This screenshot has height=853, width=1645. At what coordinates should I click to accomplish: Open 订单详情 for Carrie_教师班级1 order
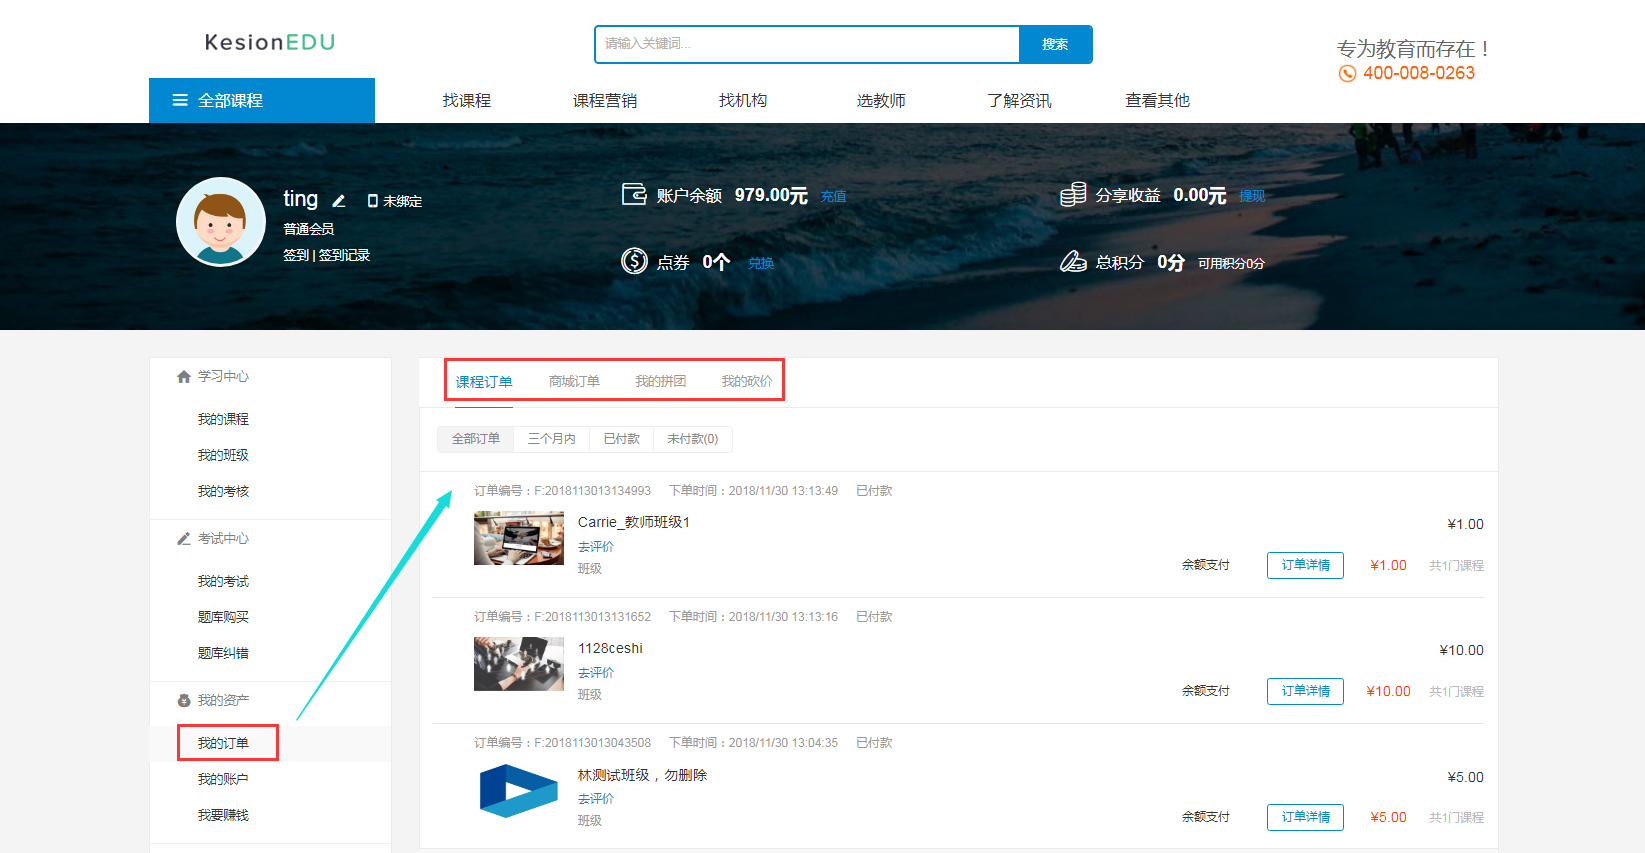click(1305, 565)
